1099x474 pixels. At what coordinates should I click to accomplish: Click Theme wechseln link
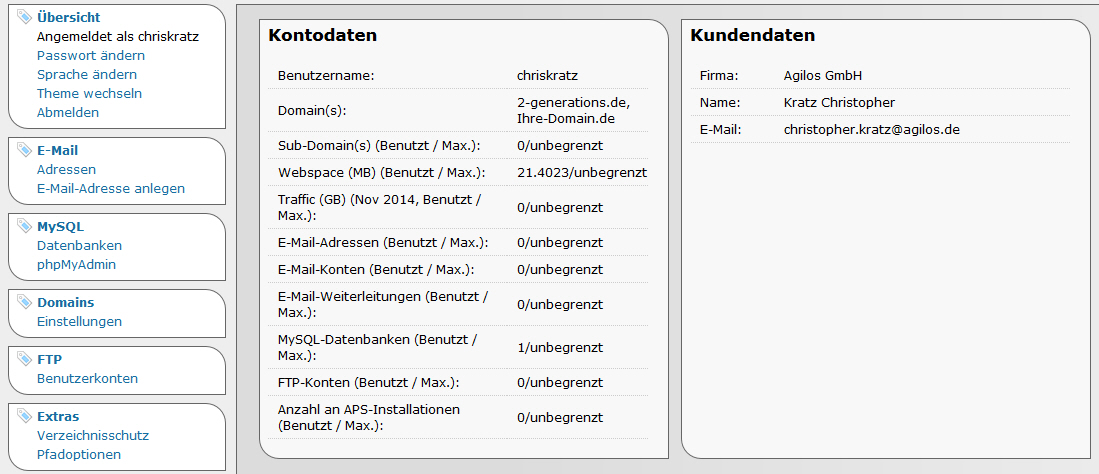(x=90, y=93)
